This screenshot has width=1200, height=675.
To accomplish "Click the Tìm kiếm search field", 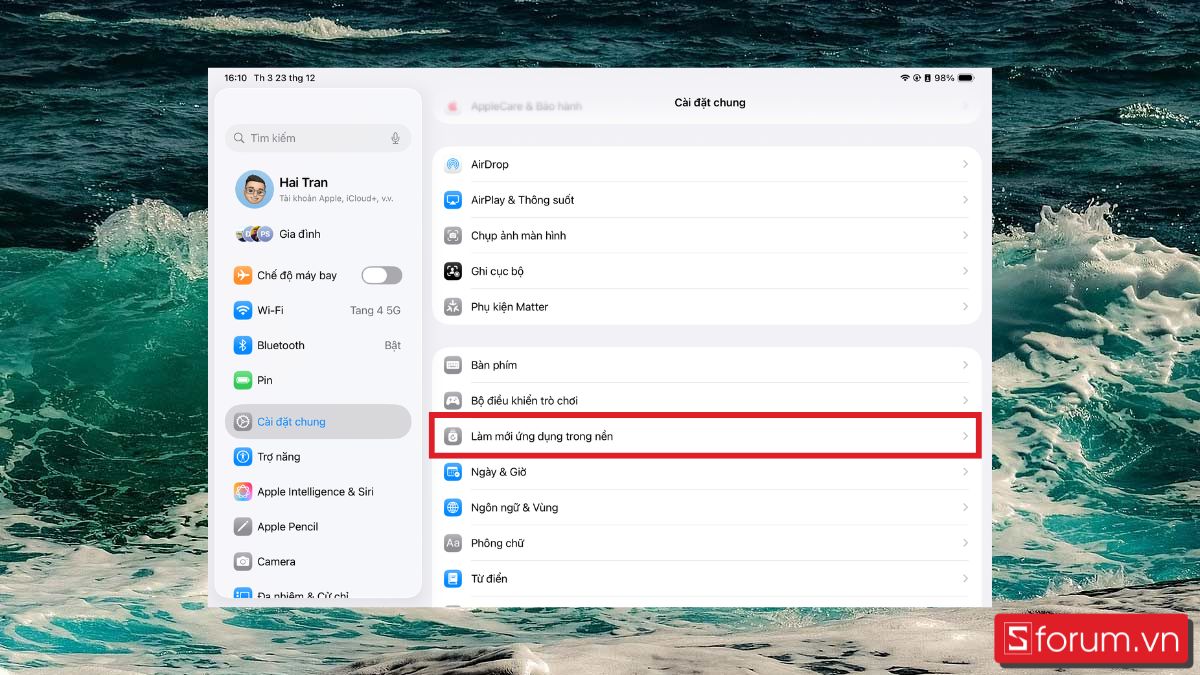I will pos(318,138).
